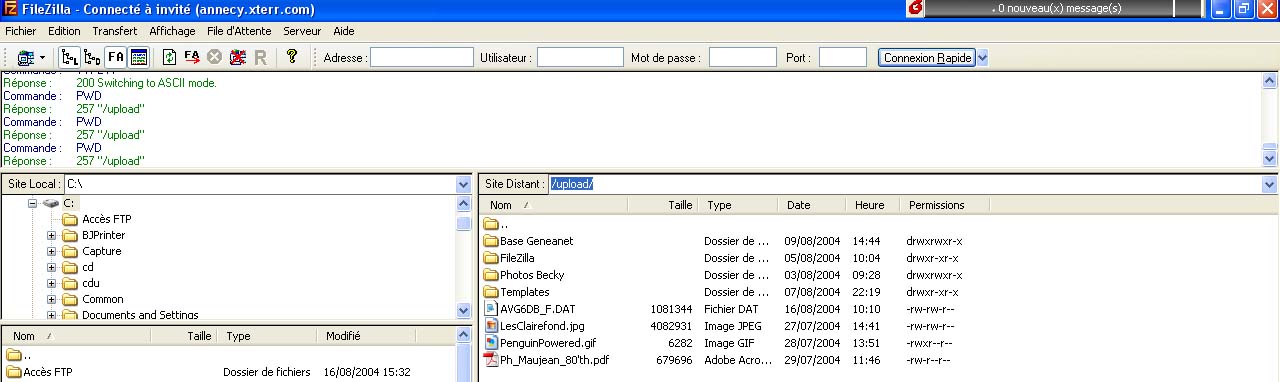
Task: Expand the cd folder node
Action: pyautogui.click(x=51, y=267)
